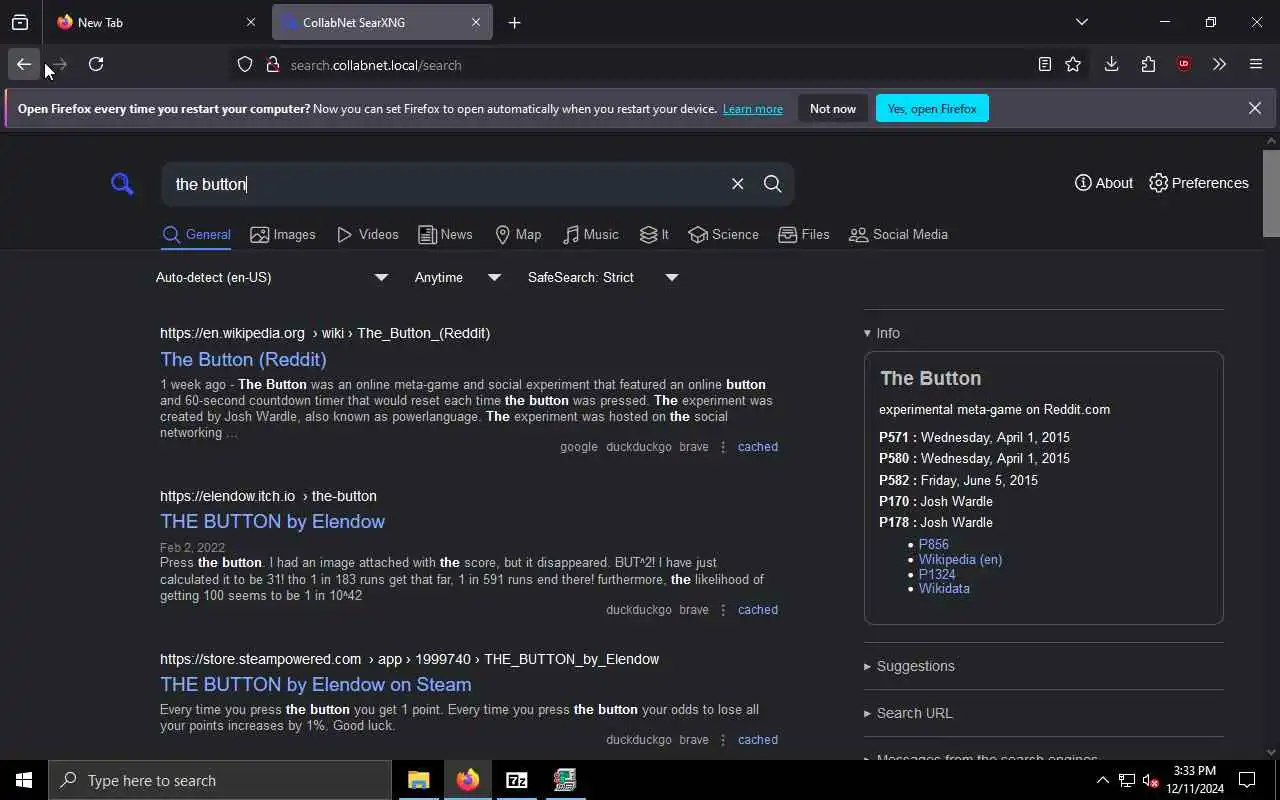Switch to Images category
The image size is (1280, 800).
pos(283,235)
